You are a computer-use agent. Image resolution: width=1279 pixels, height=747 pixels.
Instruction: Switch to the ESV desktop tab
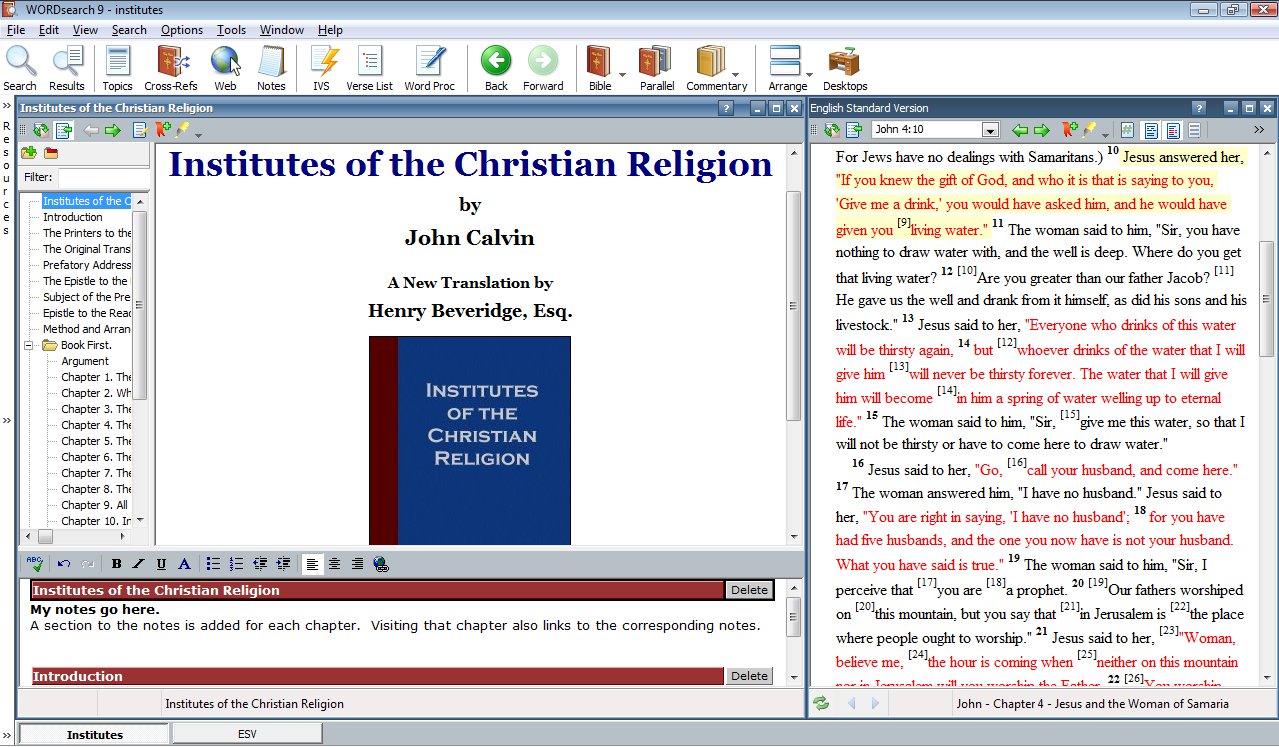(247, 734)
